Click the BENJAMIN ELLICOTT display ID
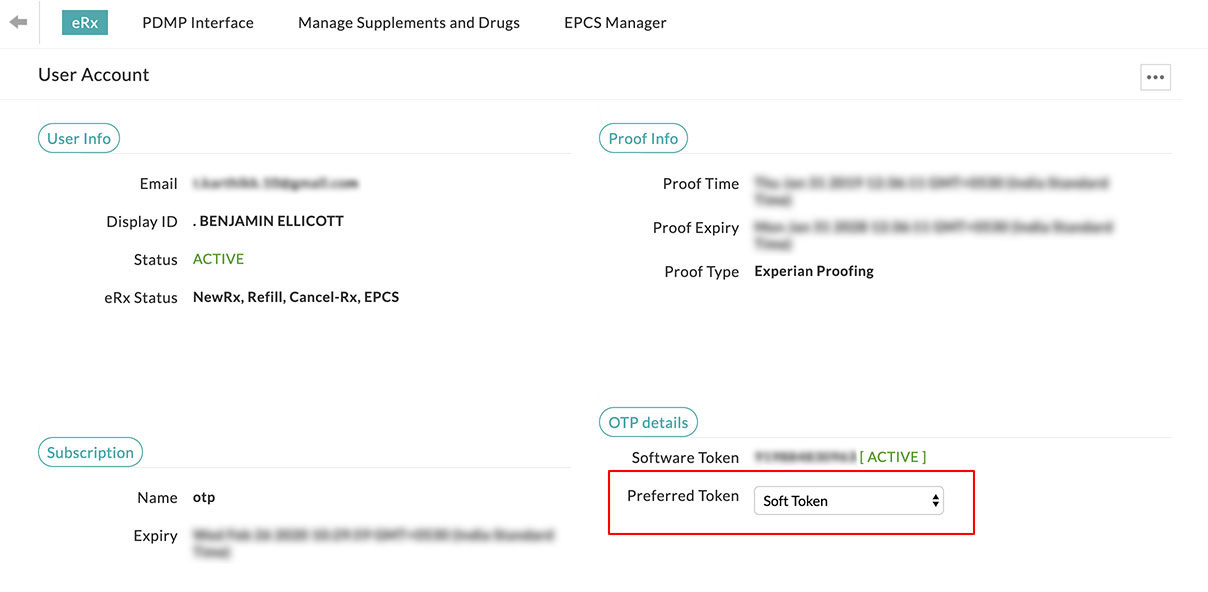Screen dimensions: 1208x592 click(x=270, y=221)
